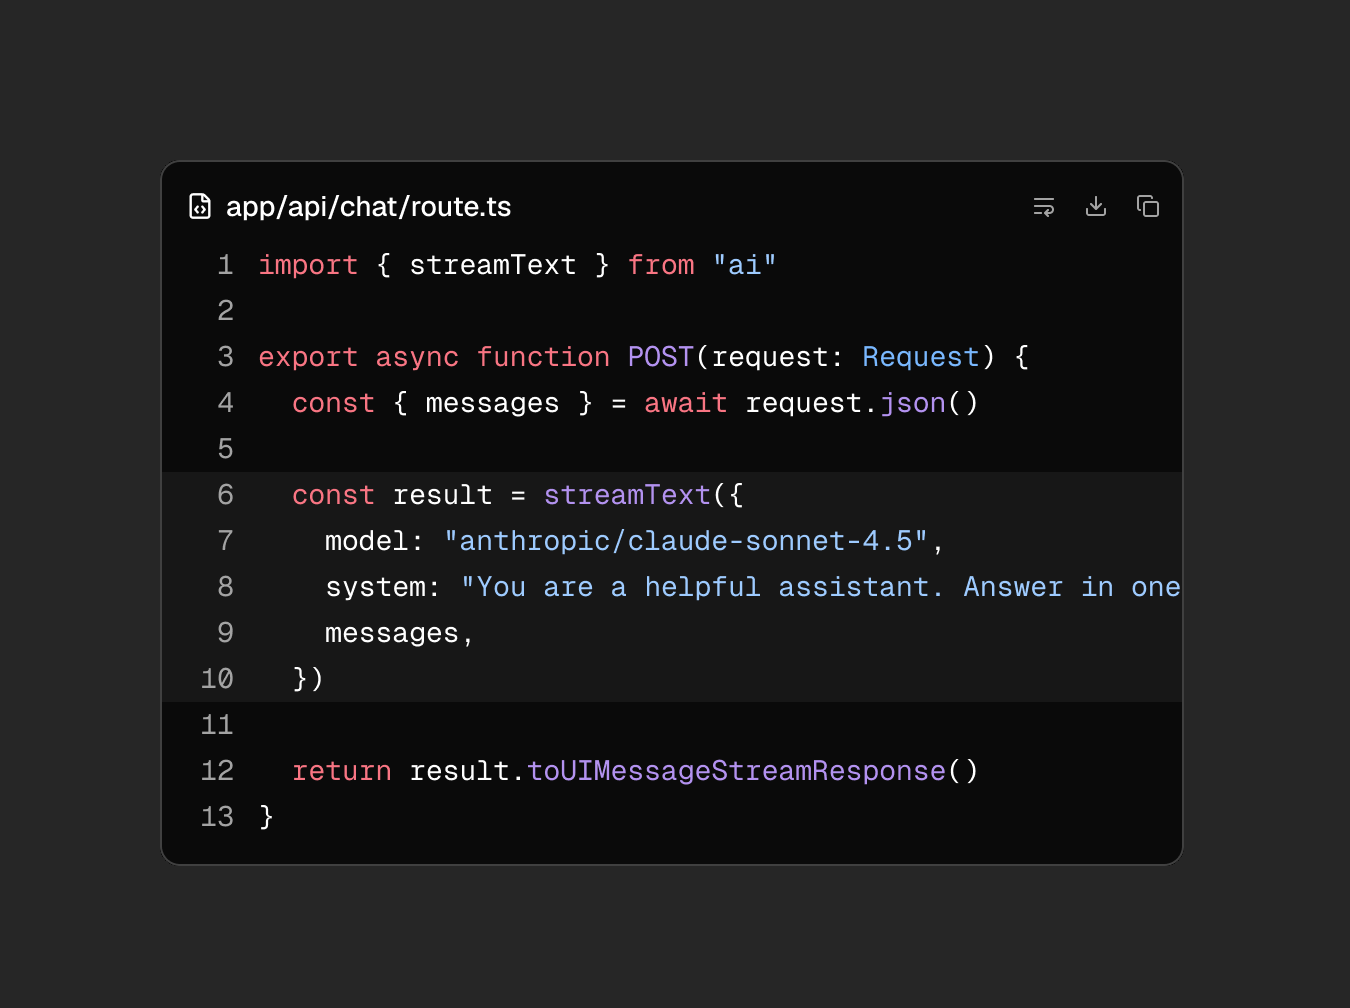This screenshot has width=1350, height=1008.
Task: Click the return keyword on line 12
Action: click(342, 771)
